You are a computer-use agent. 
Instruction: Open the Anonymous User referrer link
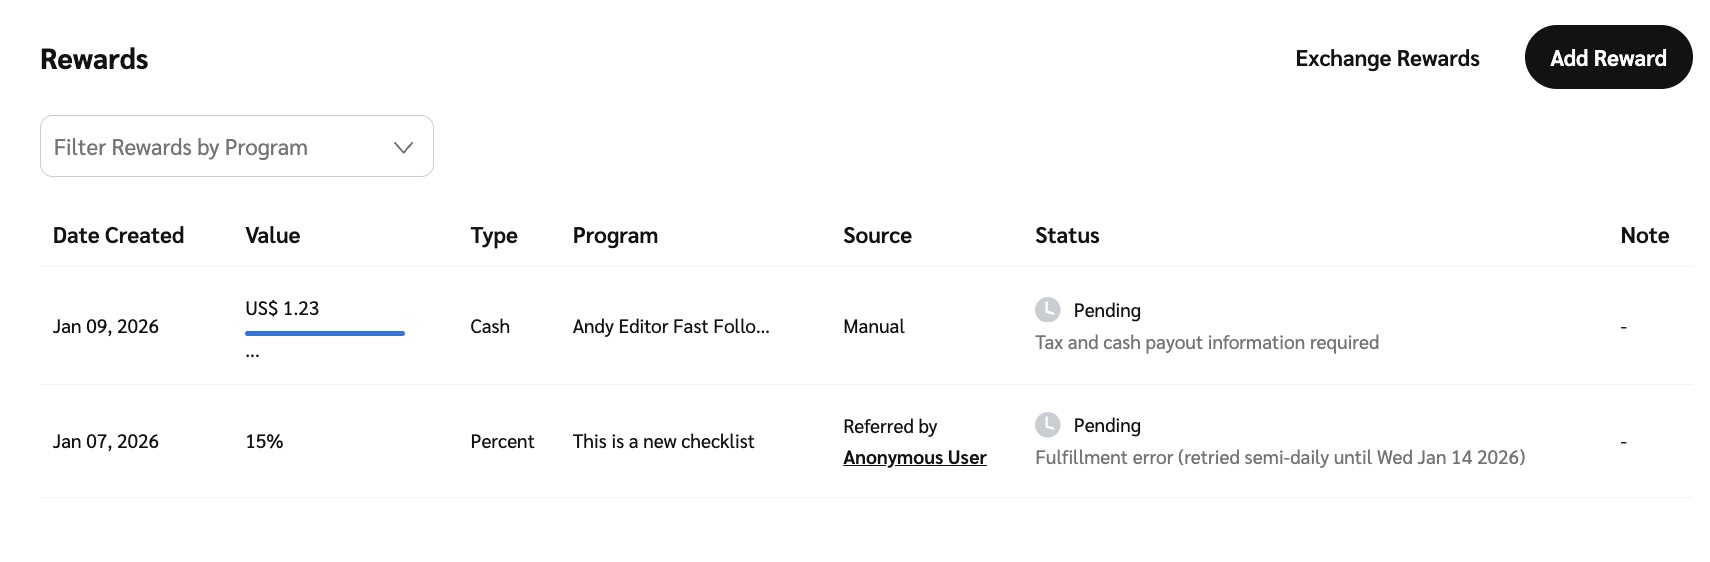click(914, 458)
